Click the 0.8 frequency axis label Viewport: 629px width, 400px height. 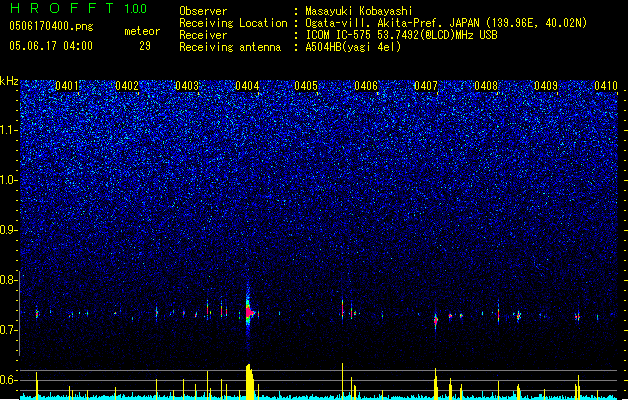9,280
